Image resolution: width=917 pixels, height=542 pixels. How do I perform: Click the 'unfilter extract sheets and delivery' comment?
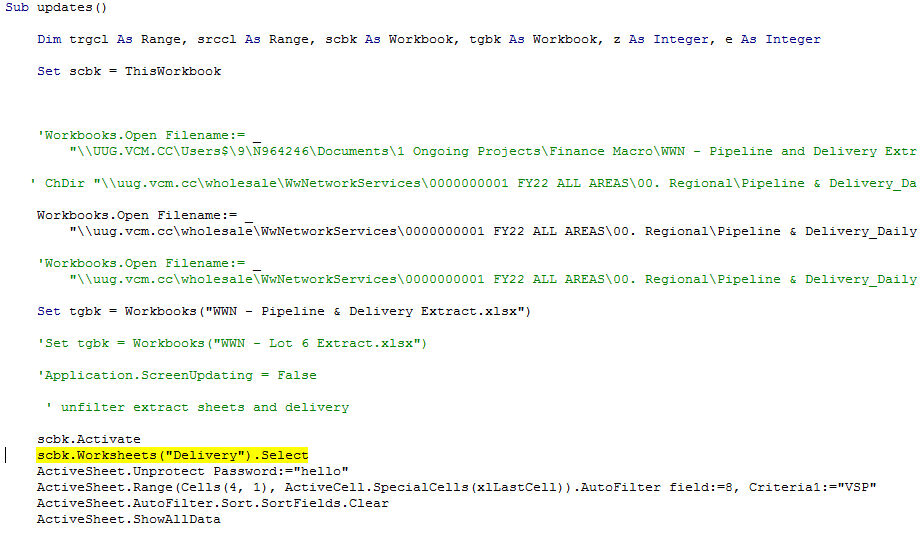(197, 408)
